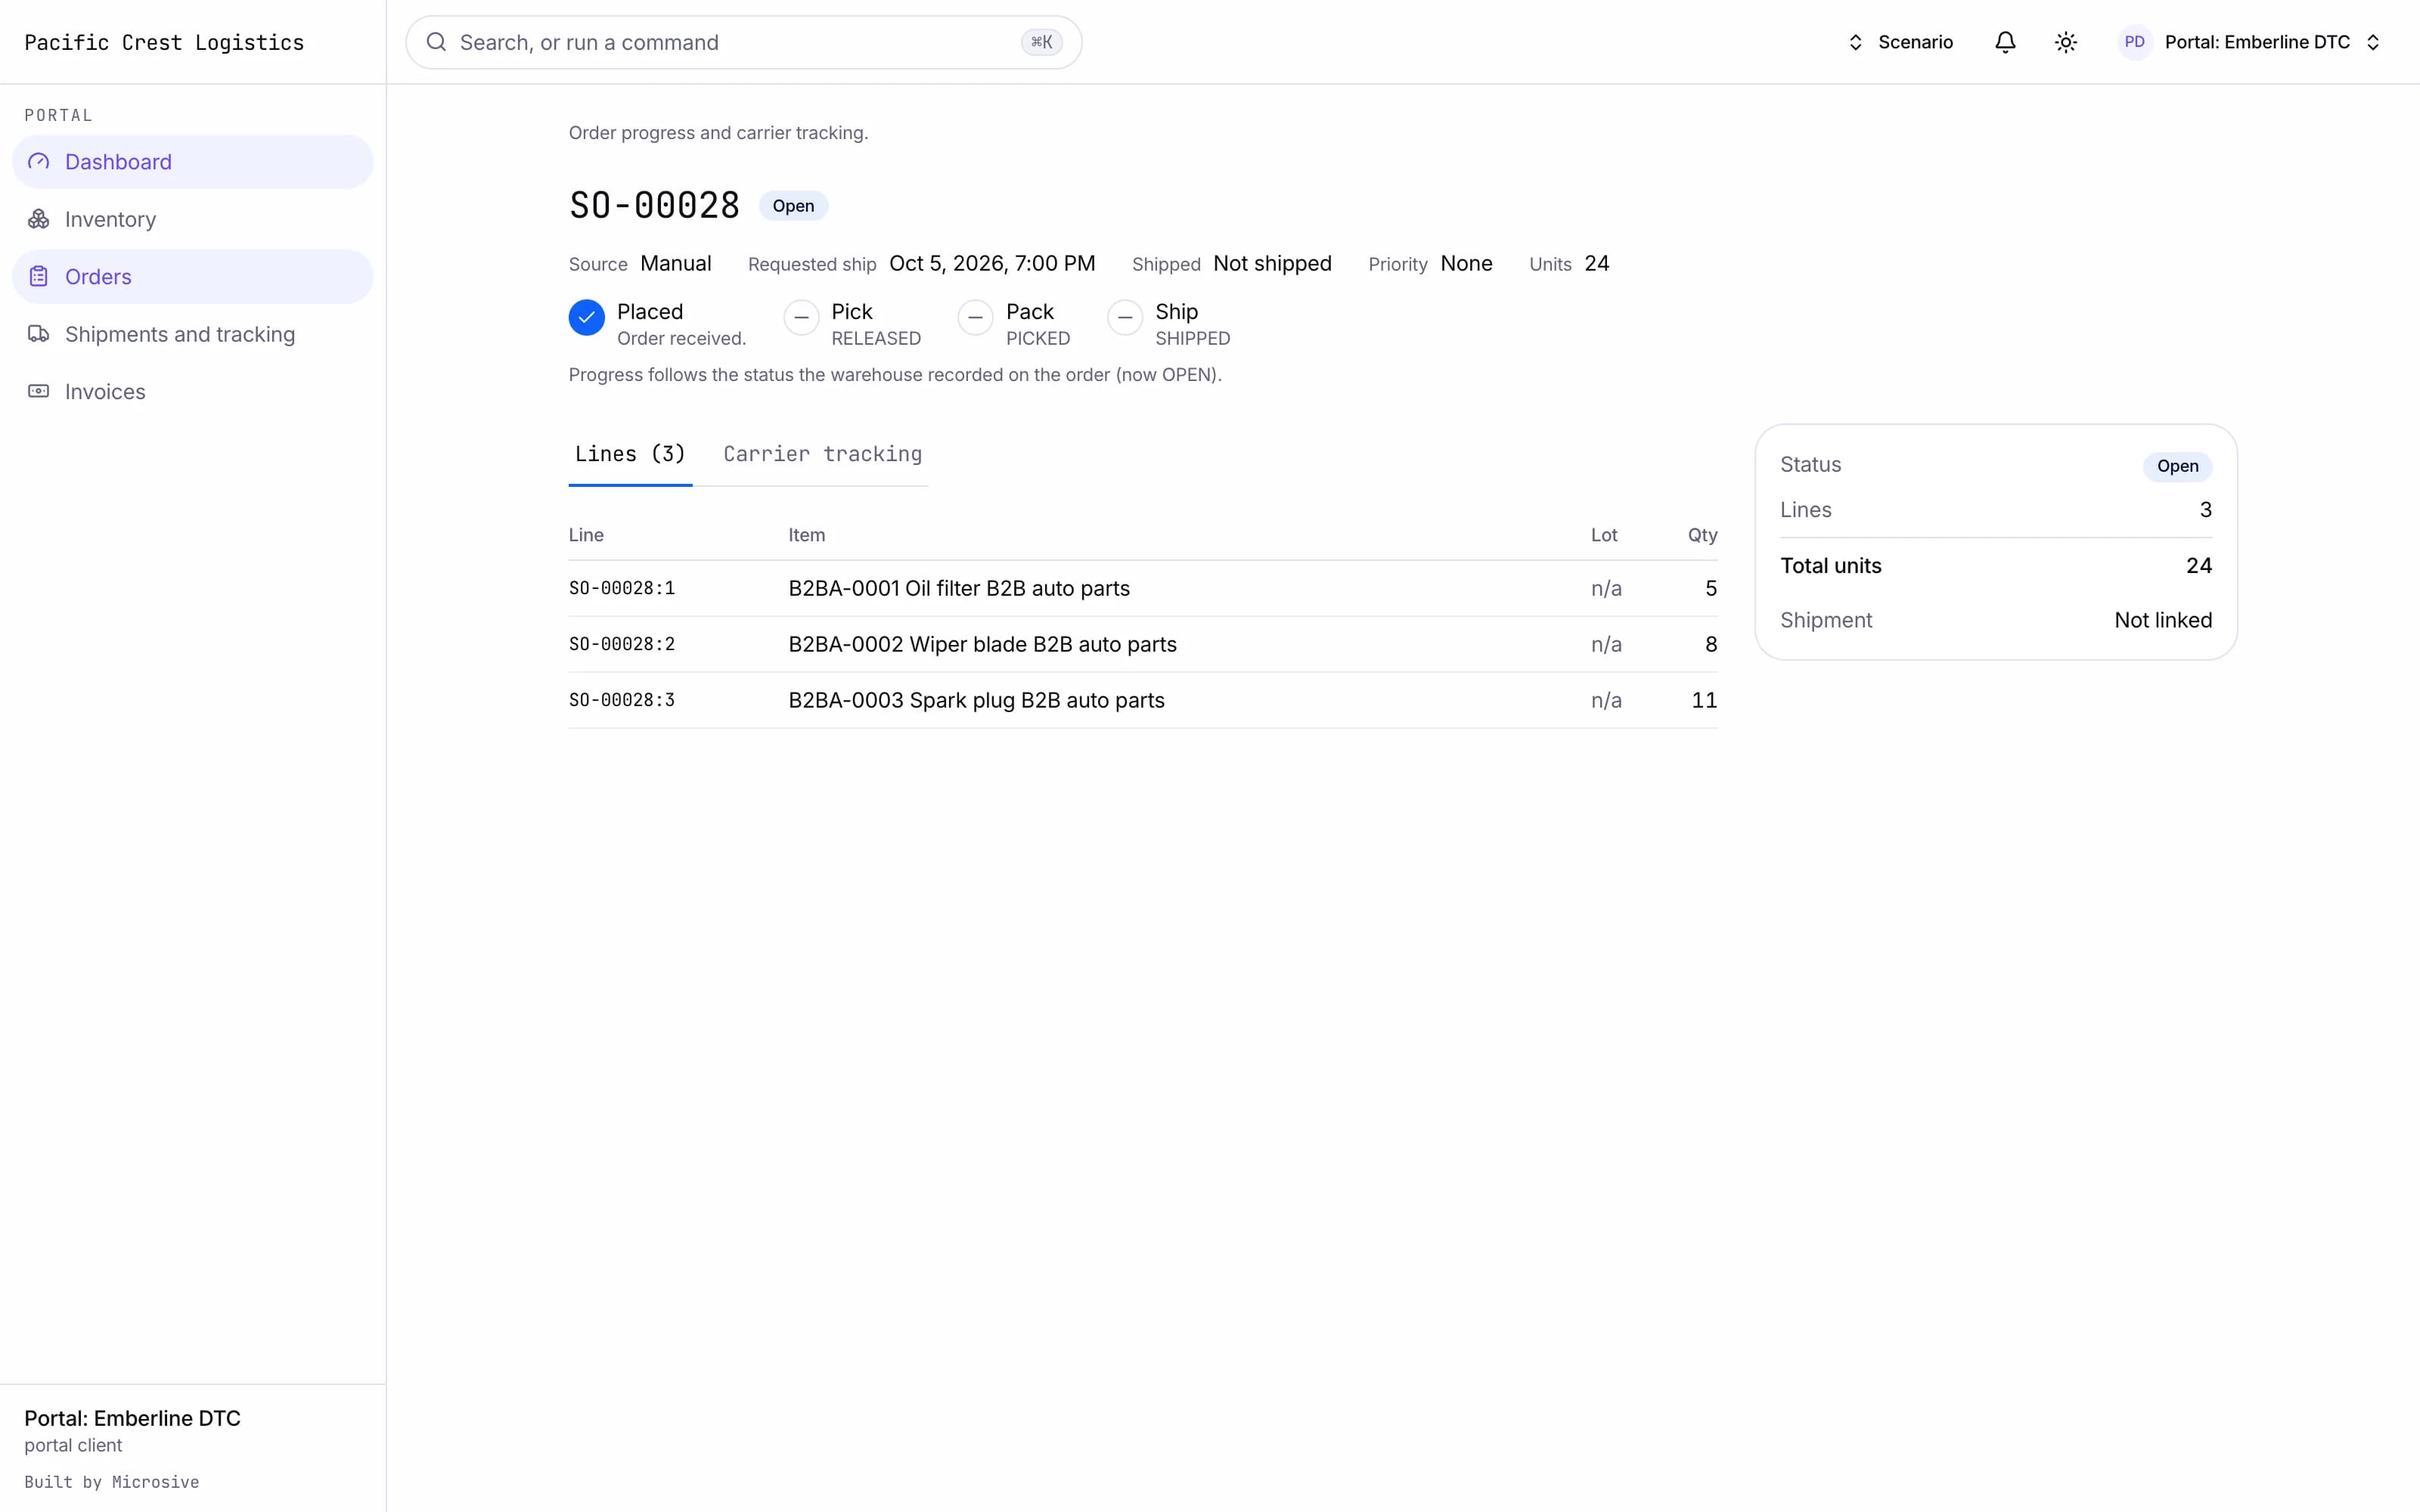Click the Ship step circle icon

point(1125,318)
